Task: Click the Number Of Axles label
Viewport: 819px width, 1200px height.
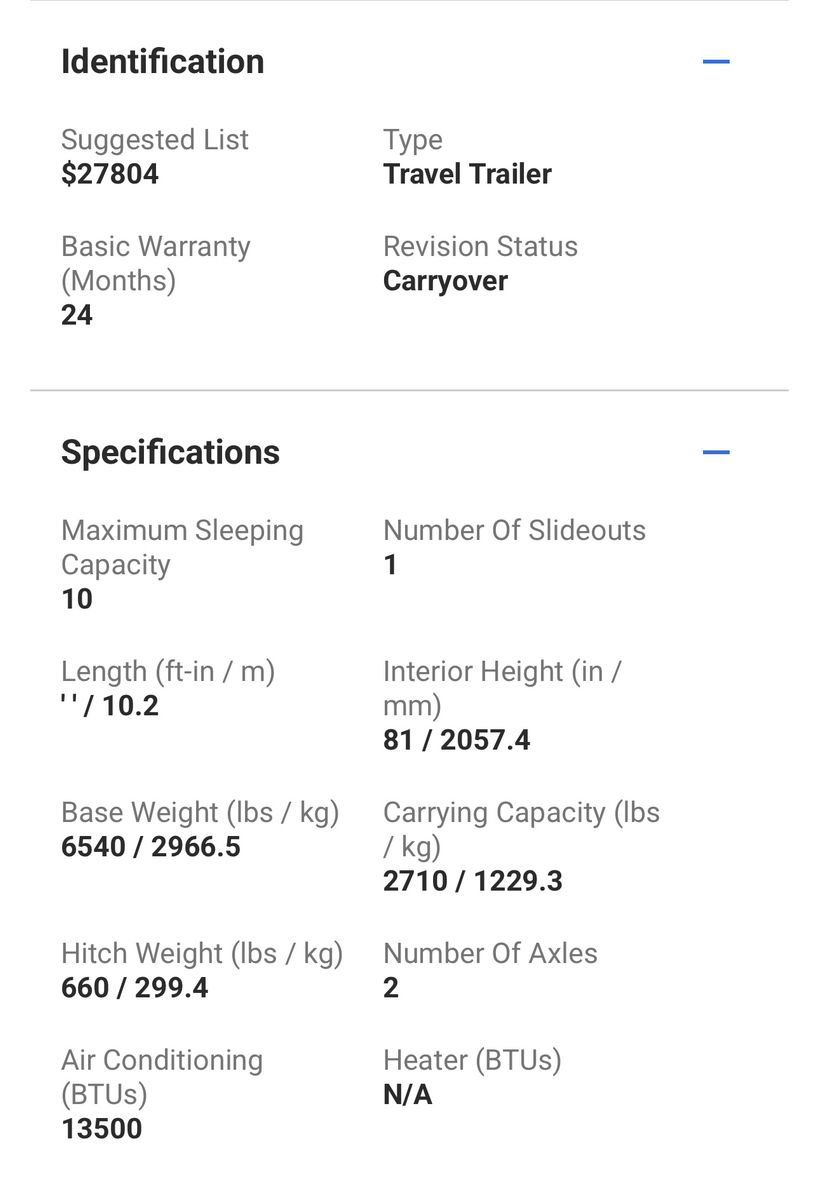Action: (490, 953)
